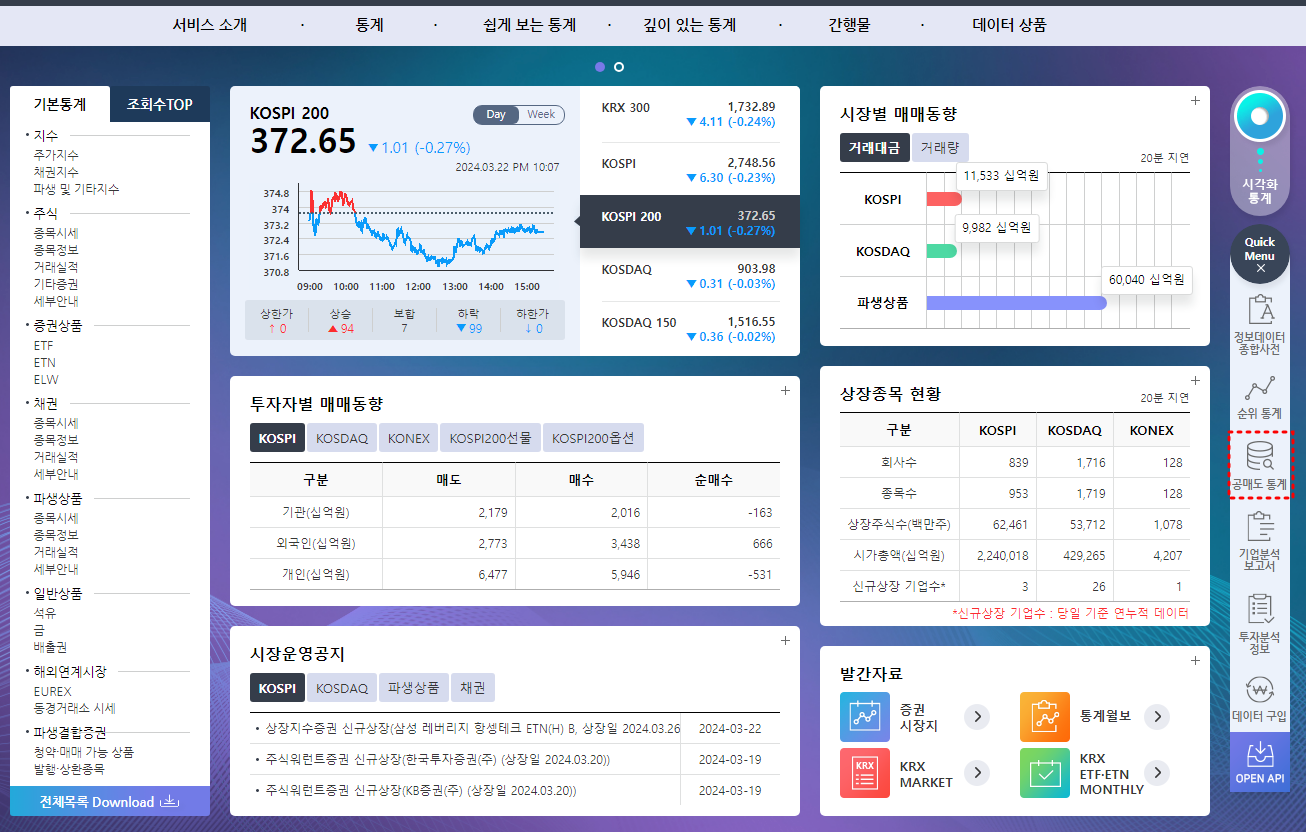The image size is (1306, 832).
Task: Expand 시장운영공지 panel with plus icon
Action: [x=785, y=641]
